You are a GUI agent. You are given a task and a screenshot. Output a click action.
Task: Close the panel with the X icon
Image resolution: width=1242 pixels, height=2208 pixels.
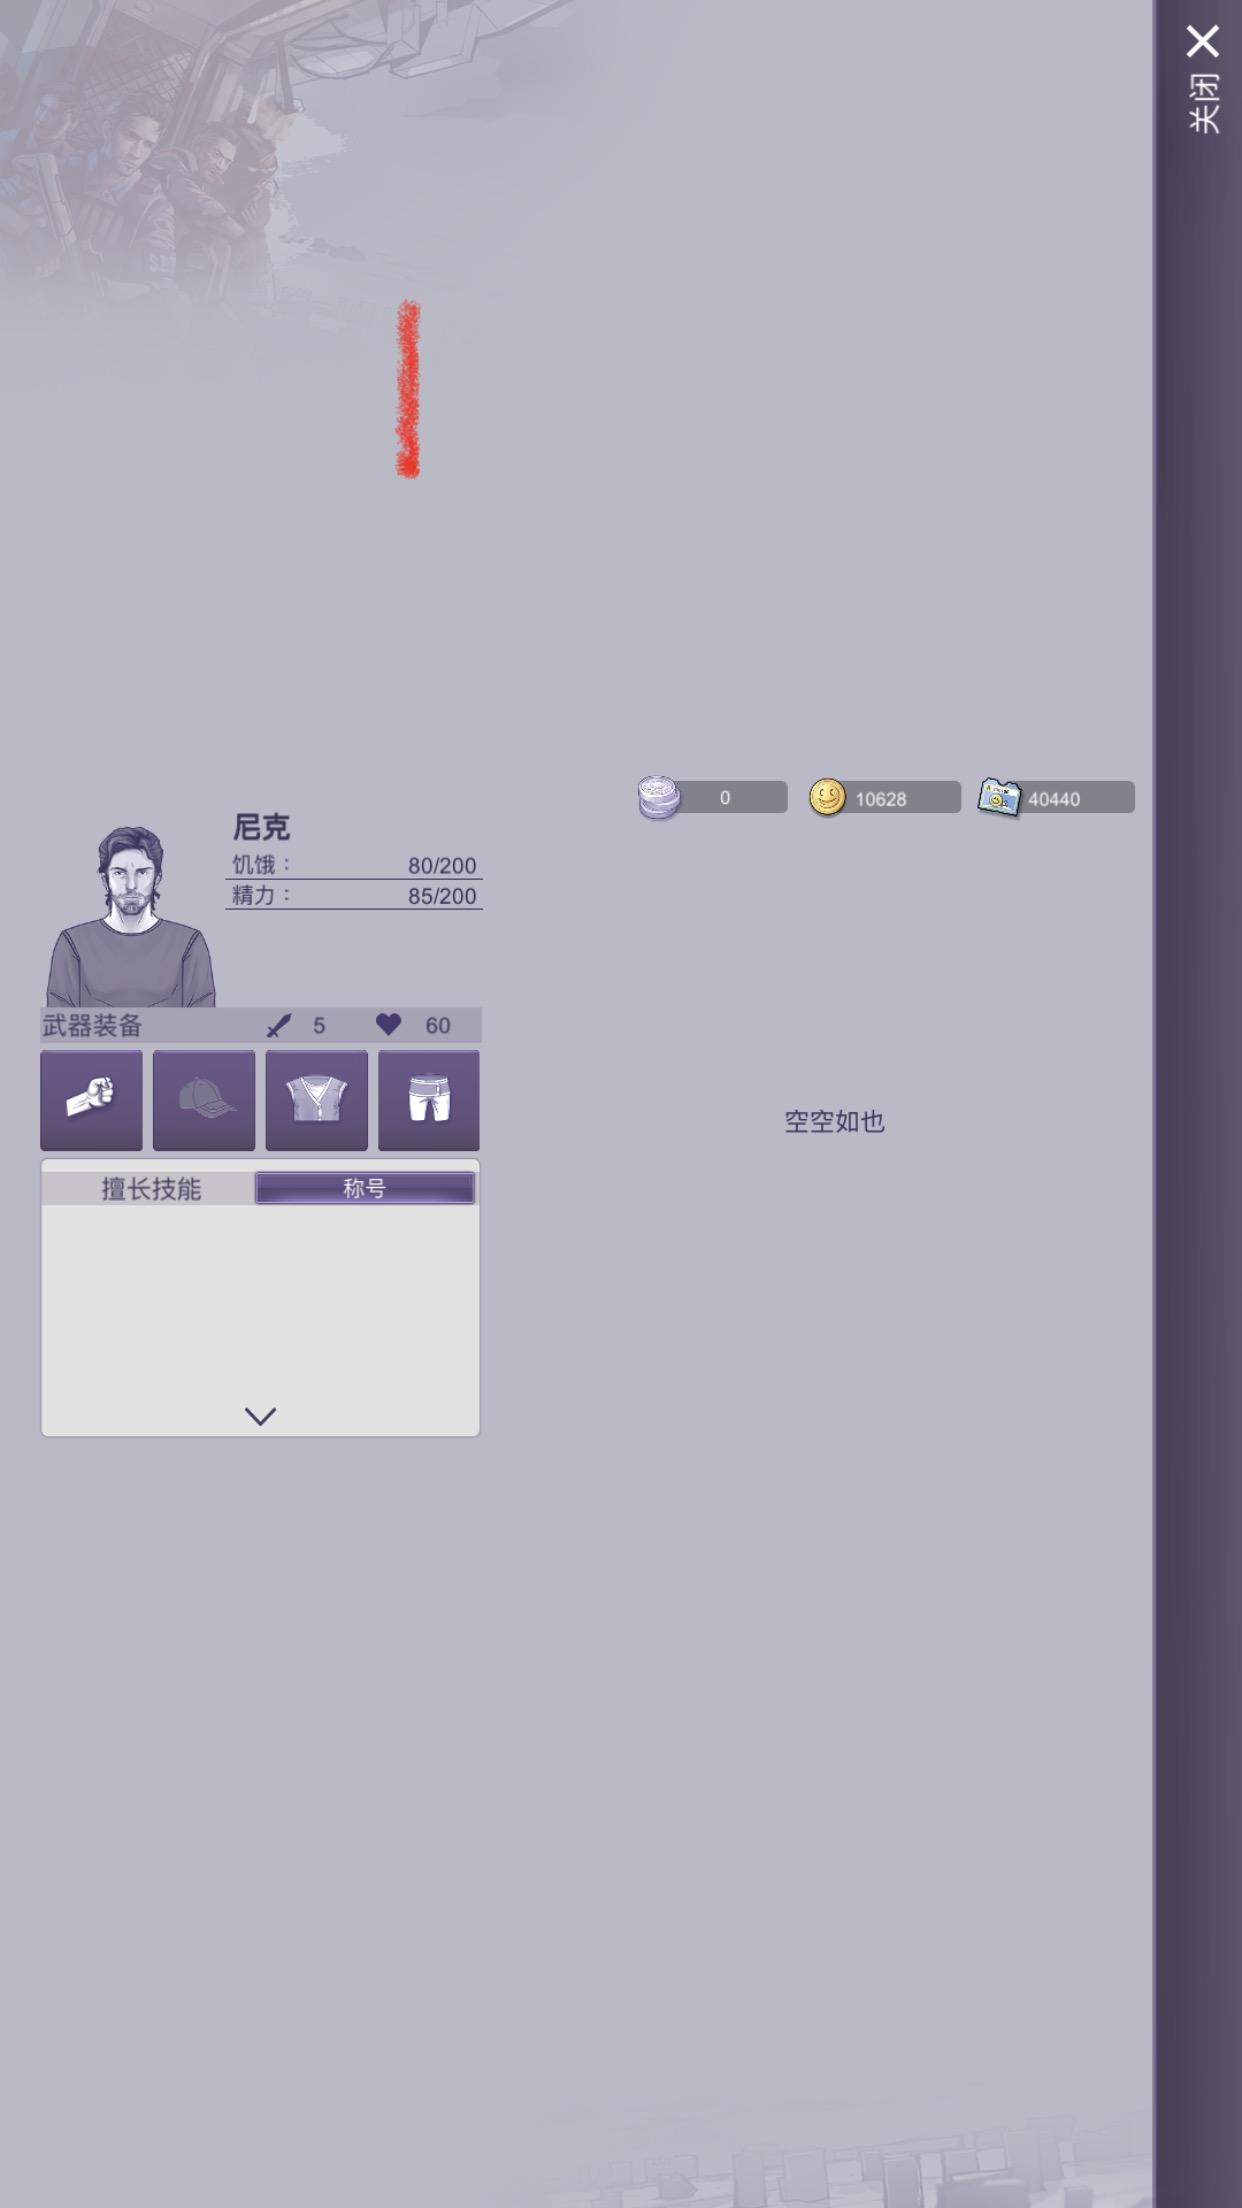[x=1202, y=41]
